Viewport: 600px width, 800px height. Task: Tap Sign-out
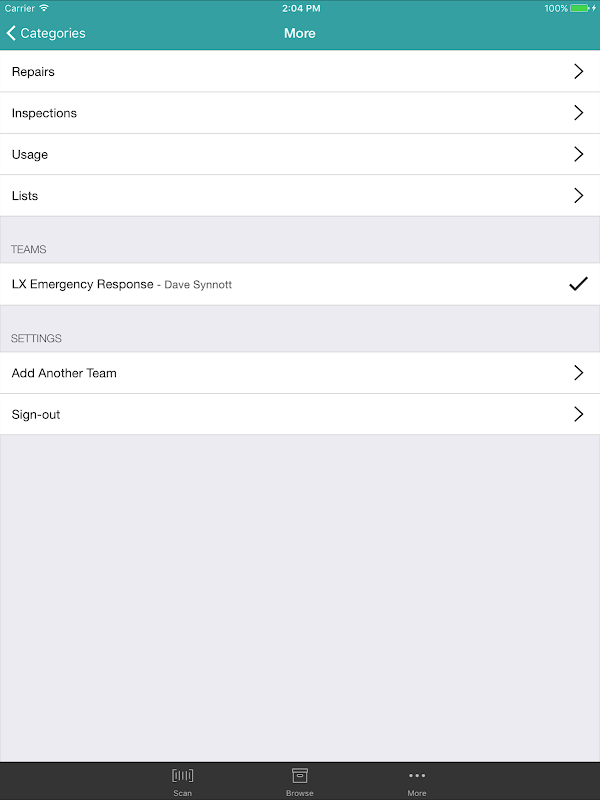point(36,414)
